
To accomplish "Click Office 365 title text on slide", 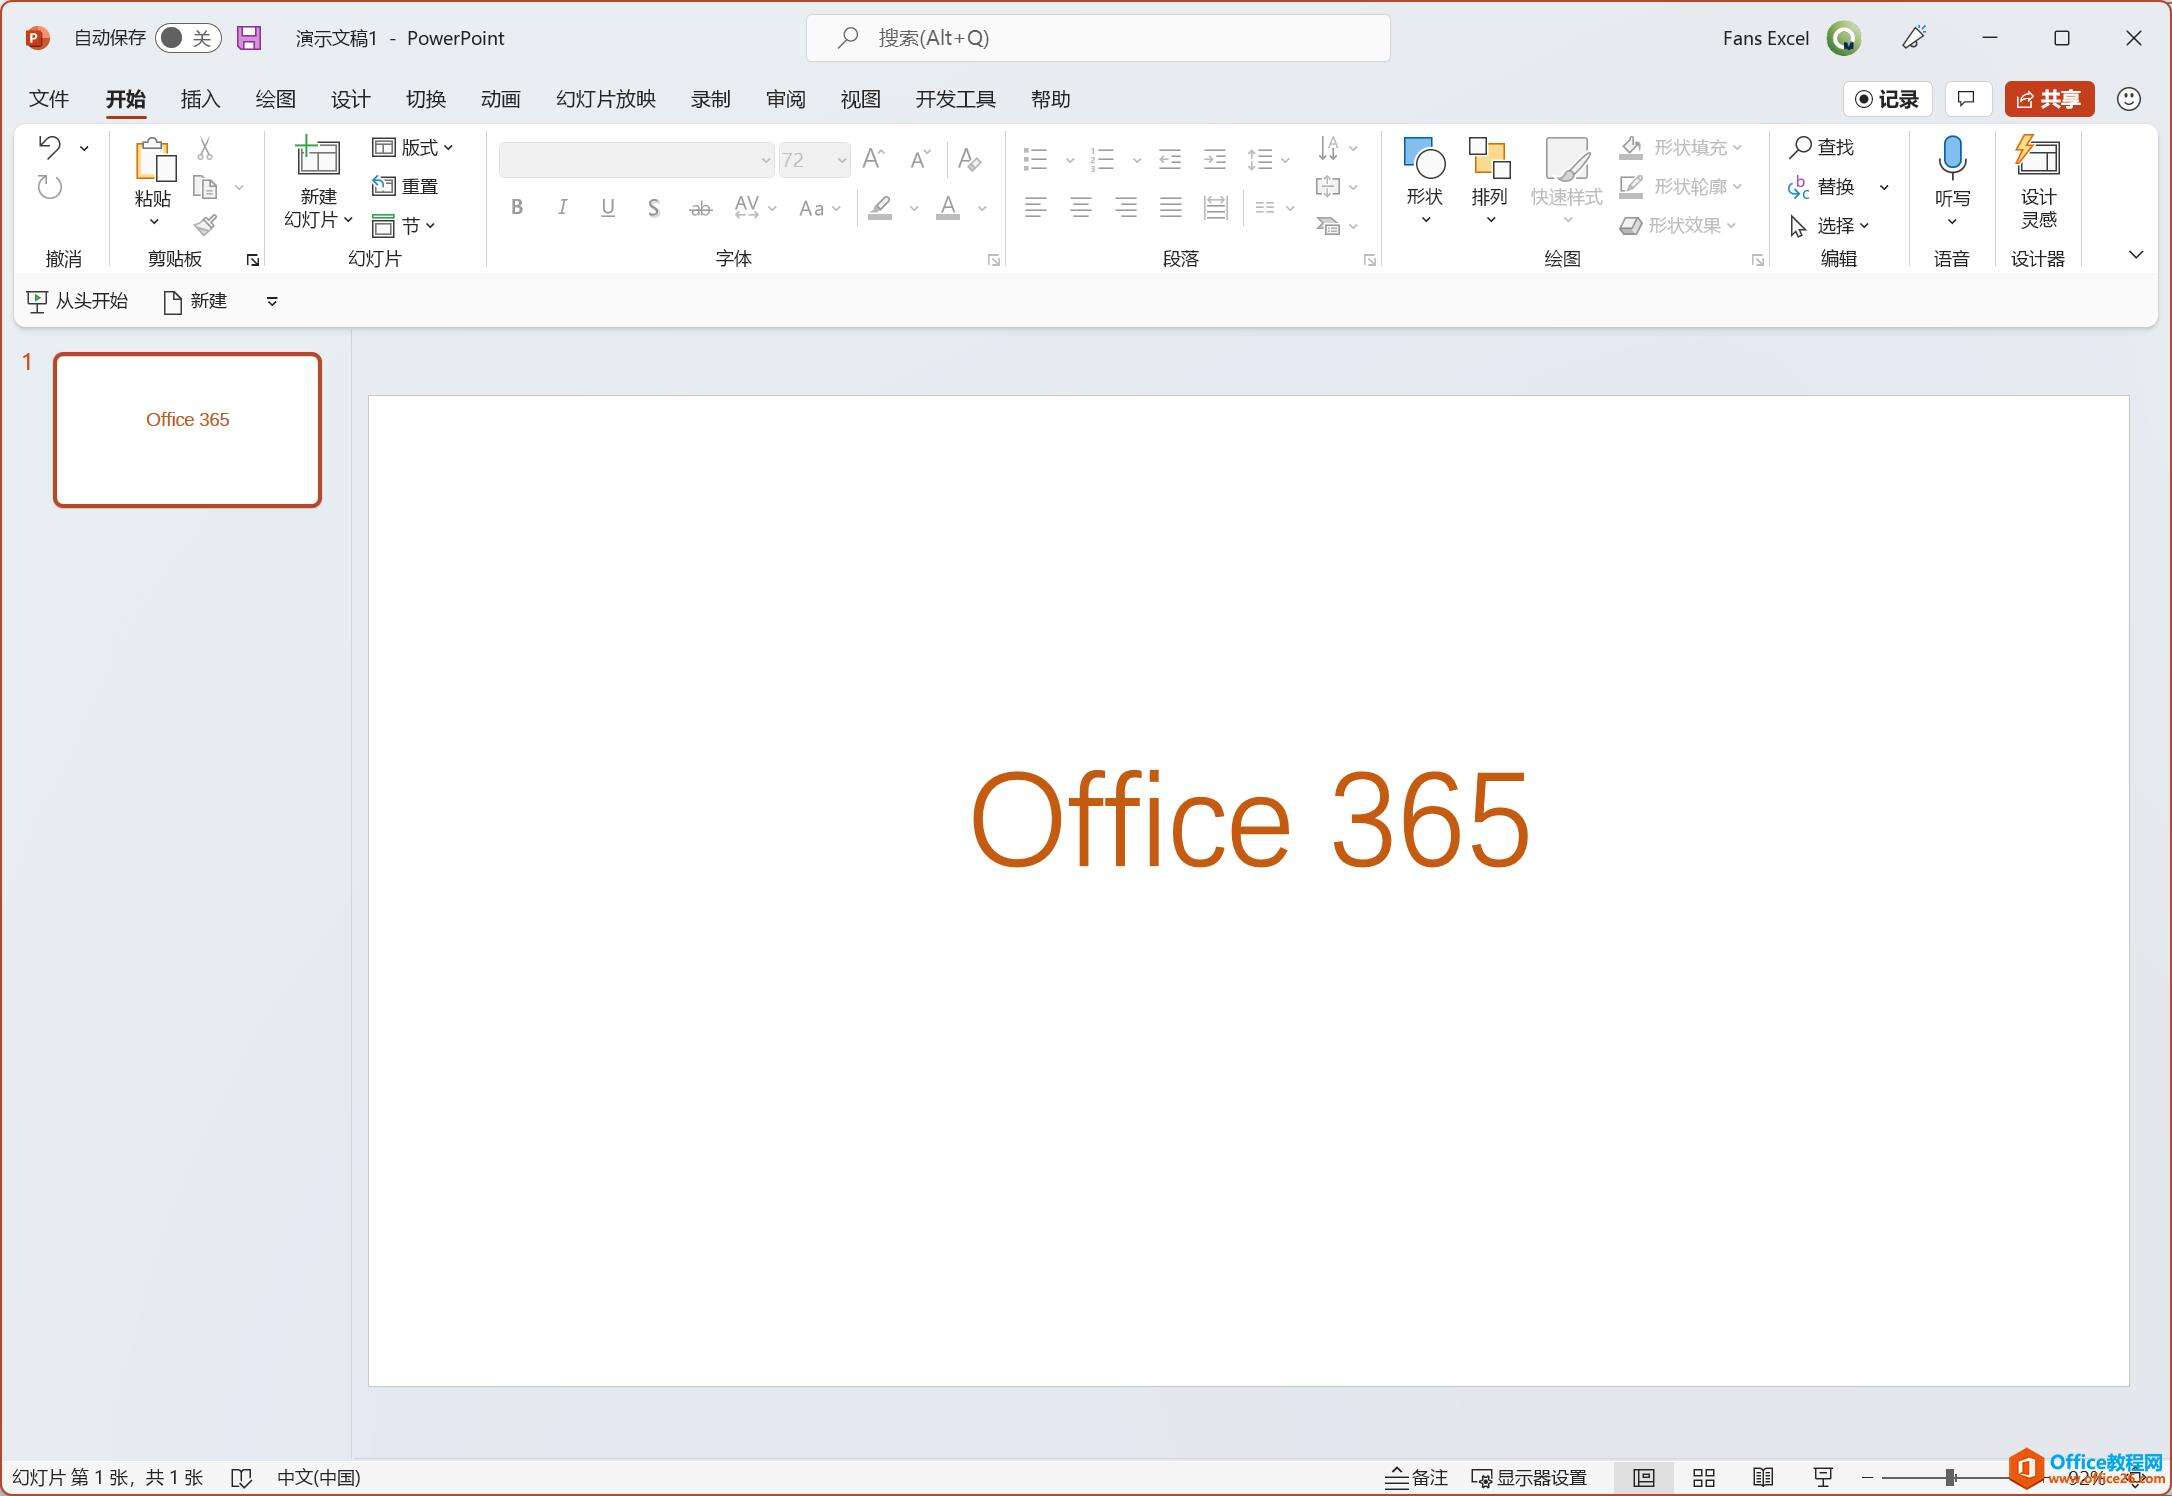I will pos(1249,820).
